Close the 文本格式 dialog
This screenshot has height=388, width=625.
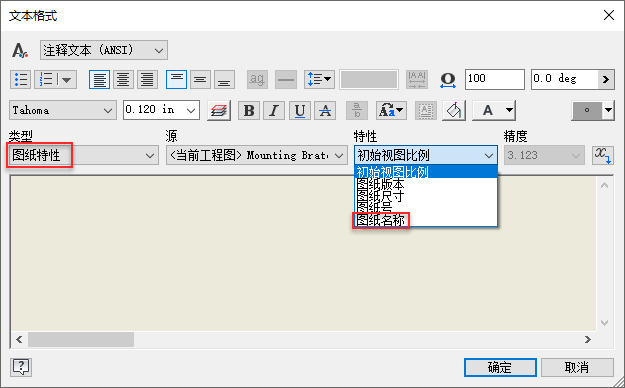(x=609, y=15)
